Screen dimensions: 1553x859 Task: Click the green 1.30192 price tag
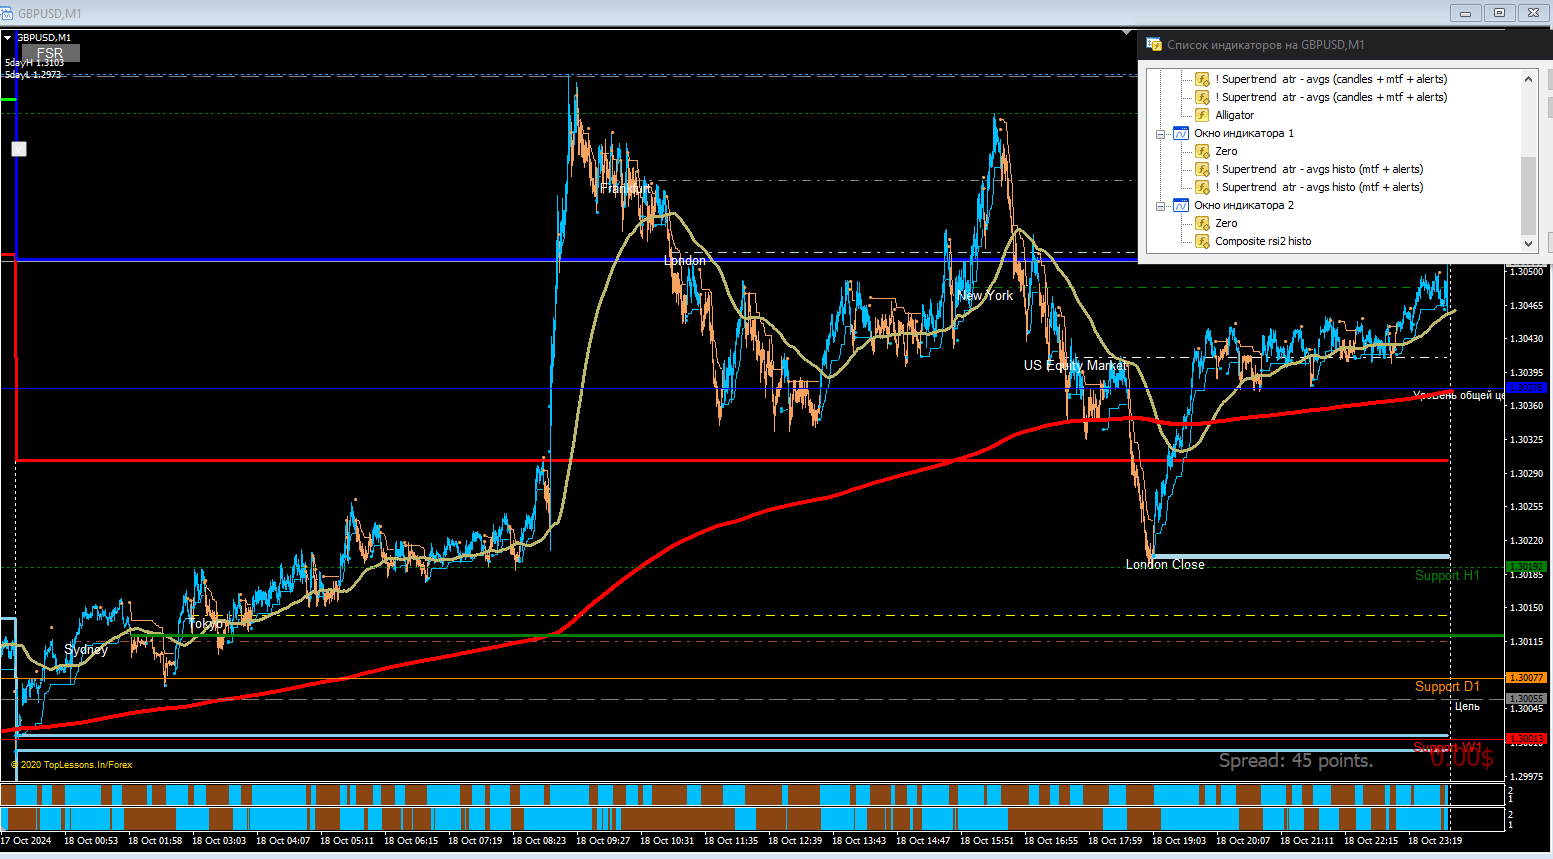pyautogui.click(x=1526, y=567)
